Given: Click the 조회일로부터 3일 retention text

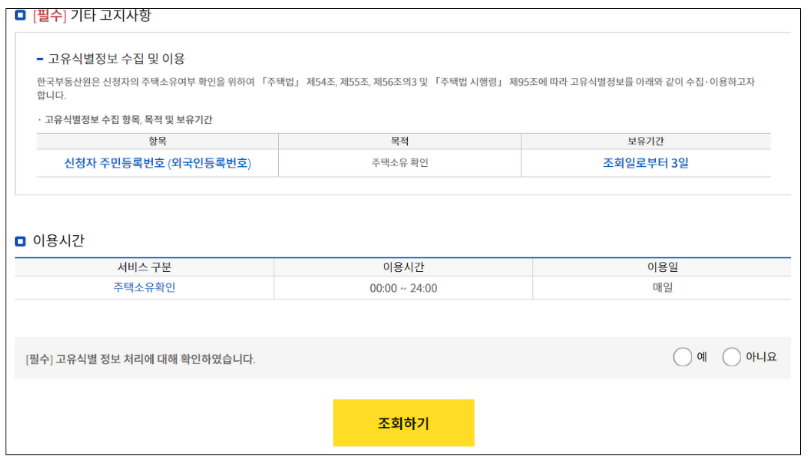Looking at the screenshot, I should click(645, 163).
